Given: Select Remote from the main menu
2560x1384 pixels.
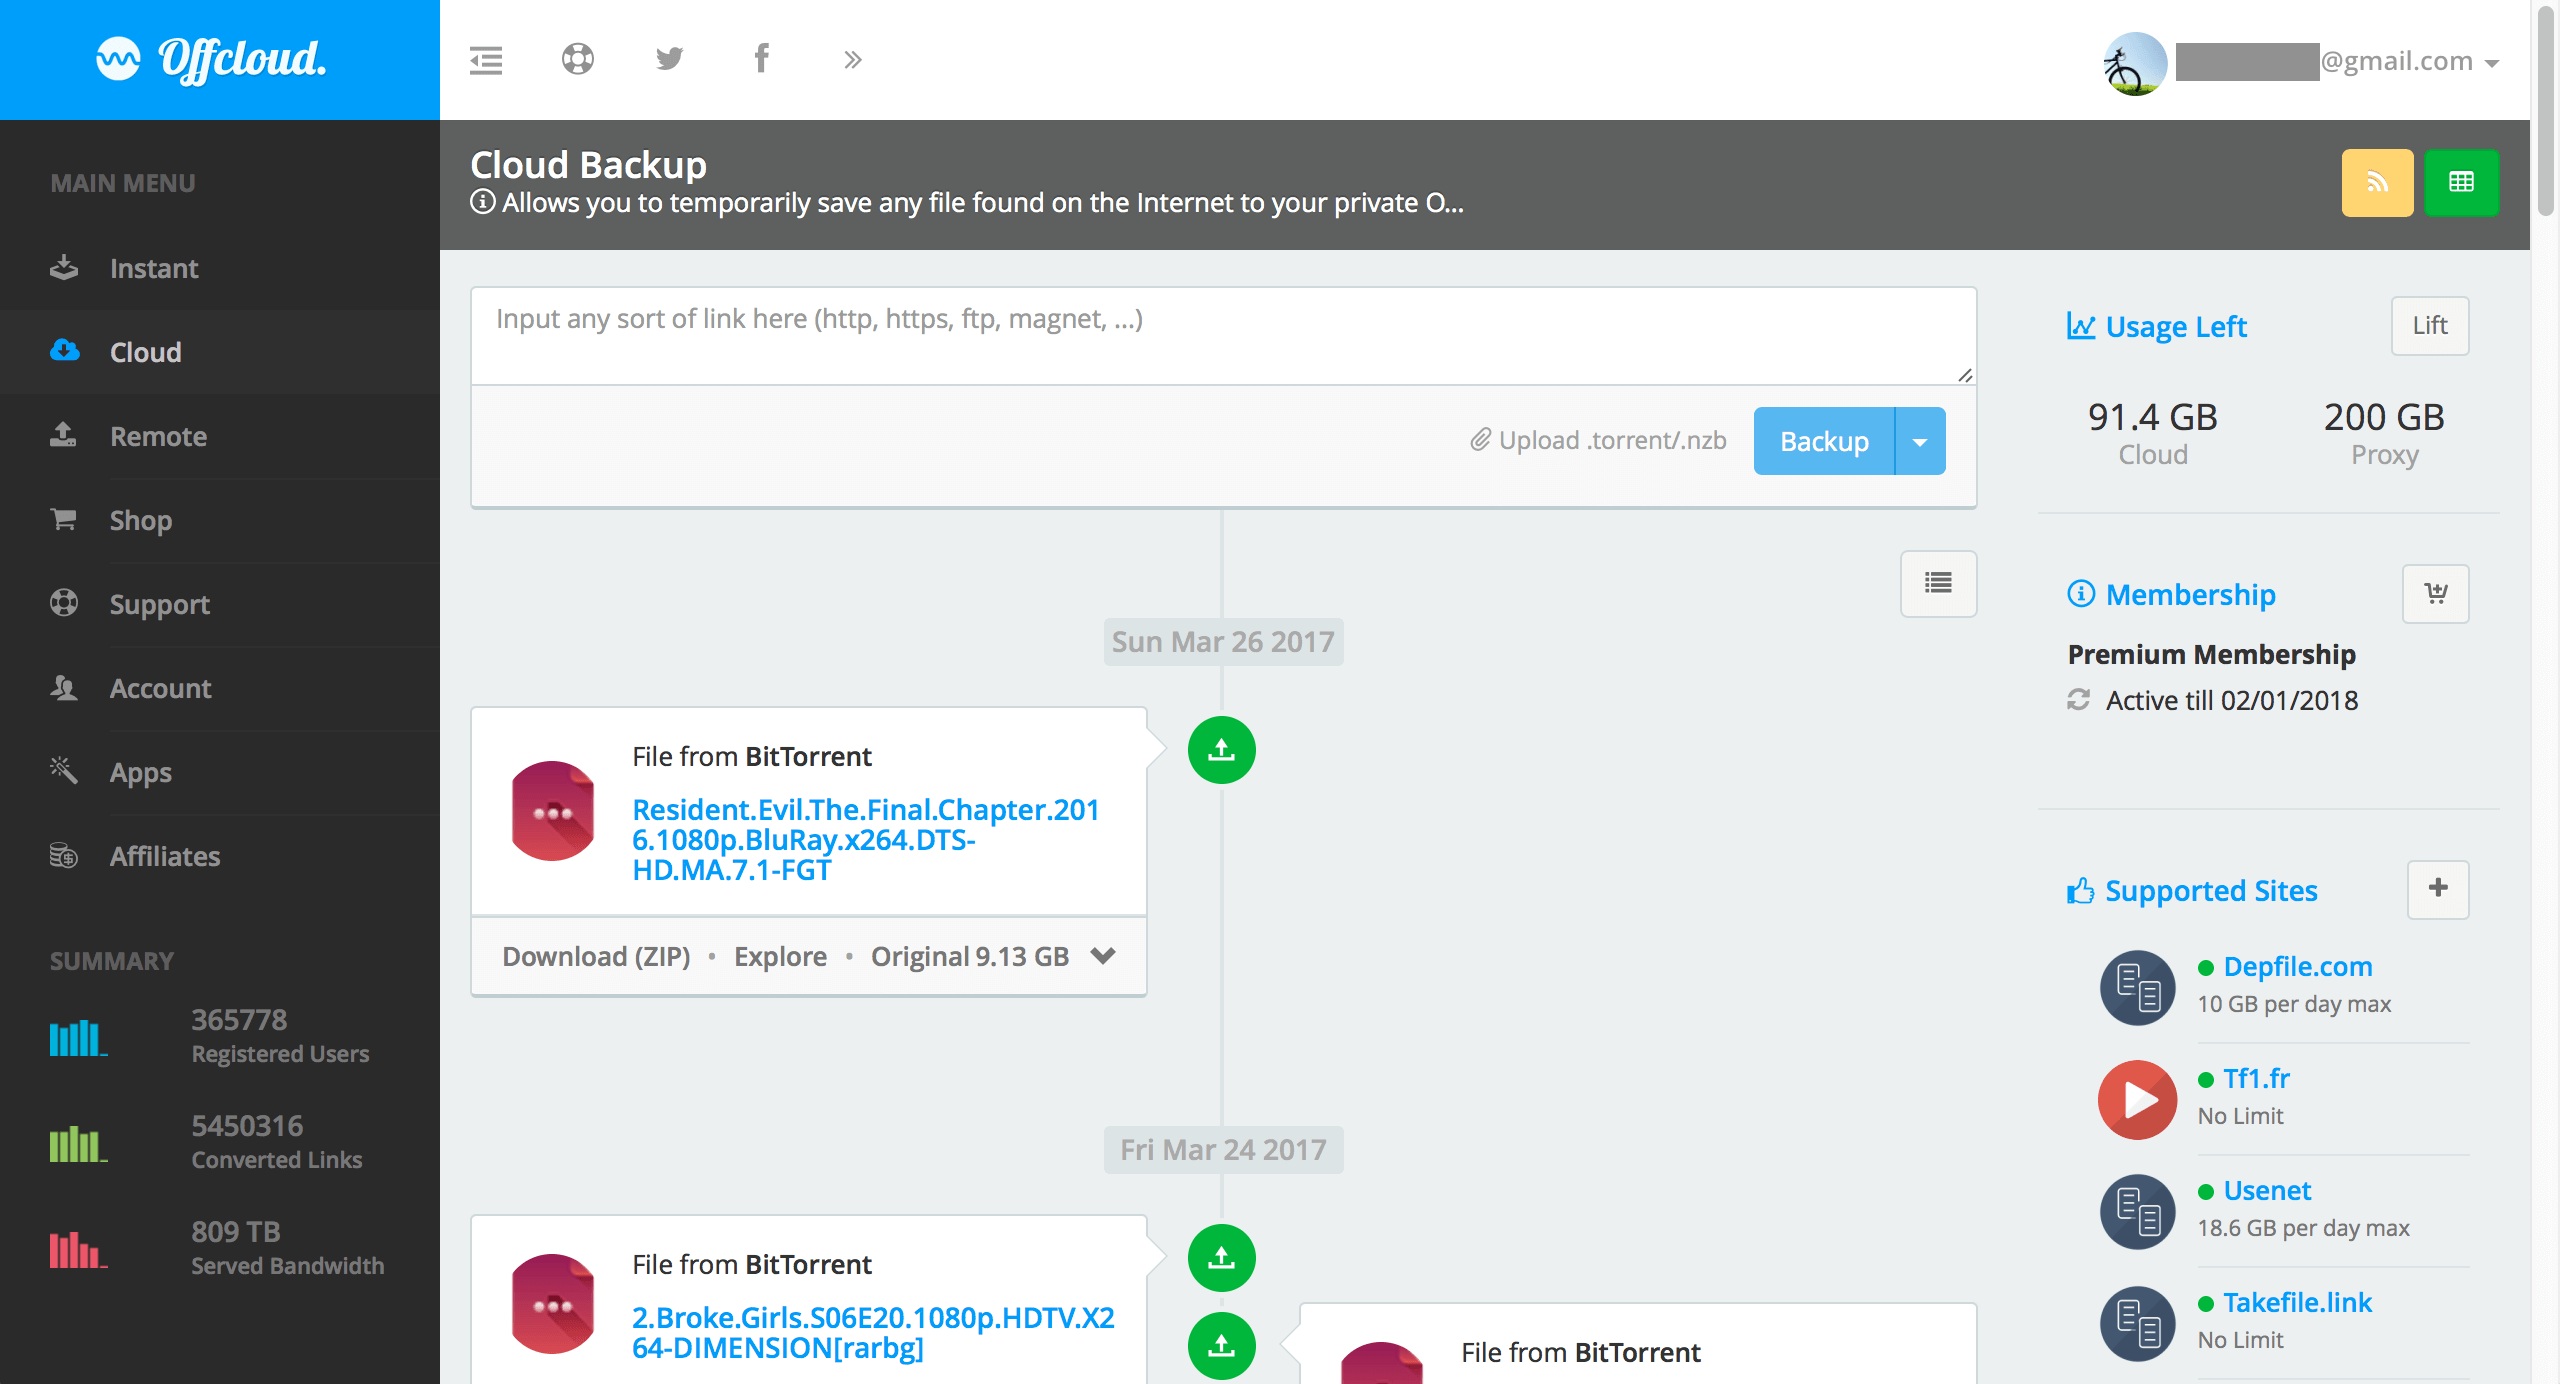Looking at the screenshot, I should [158, 436].
